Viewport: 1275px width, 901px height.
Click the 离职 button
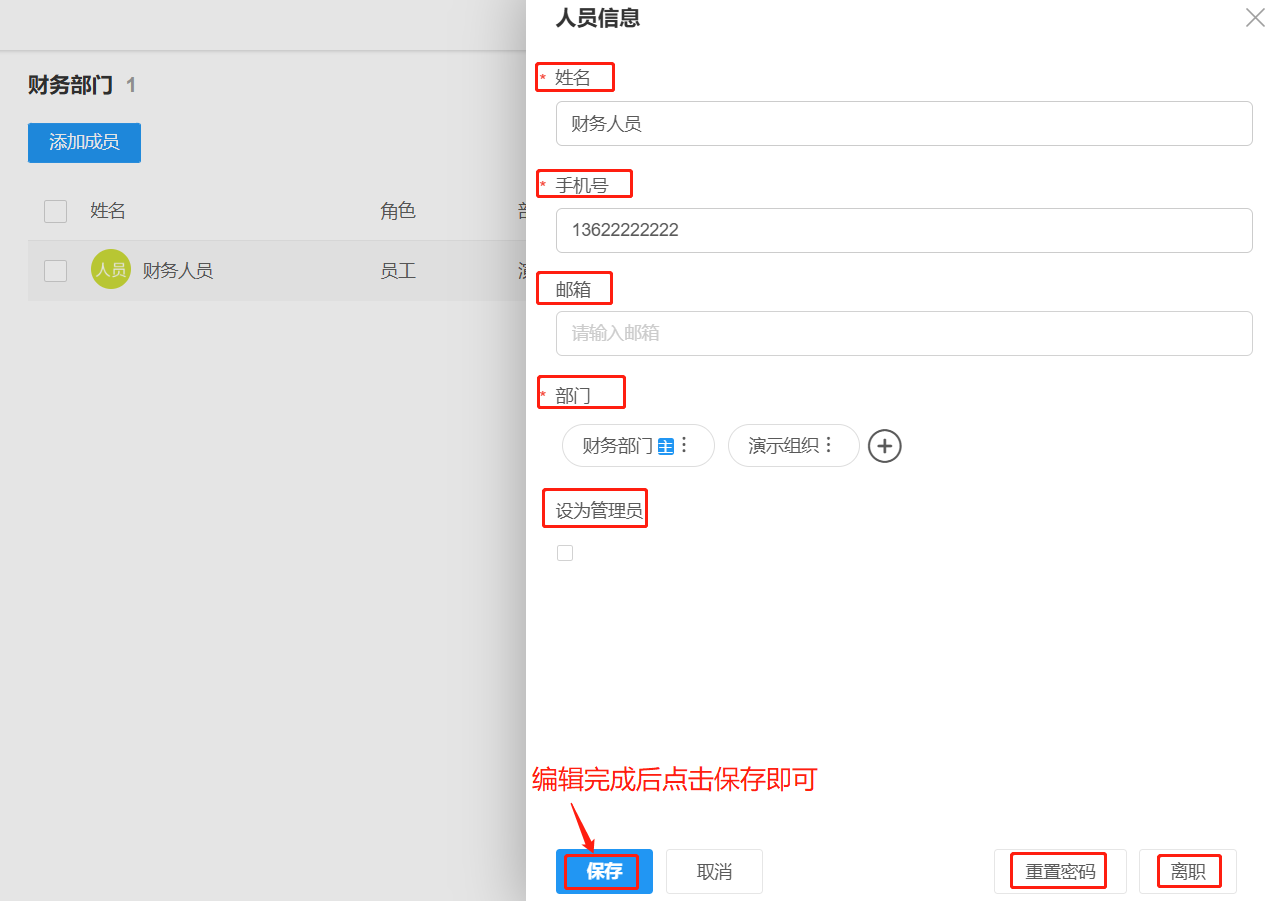point(1189,871)
